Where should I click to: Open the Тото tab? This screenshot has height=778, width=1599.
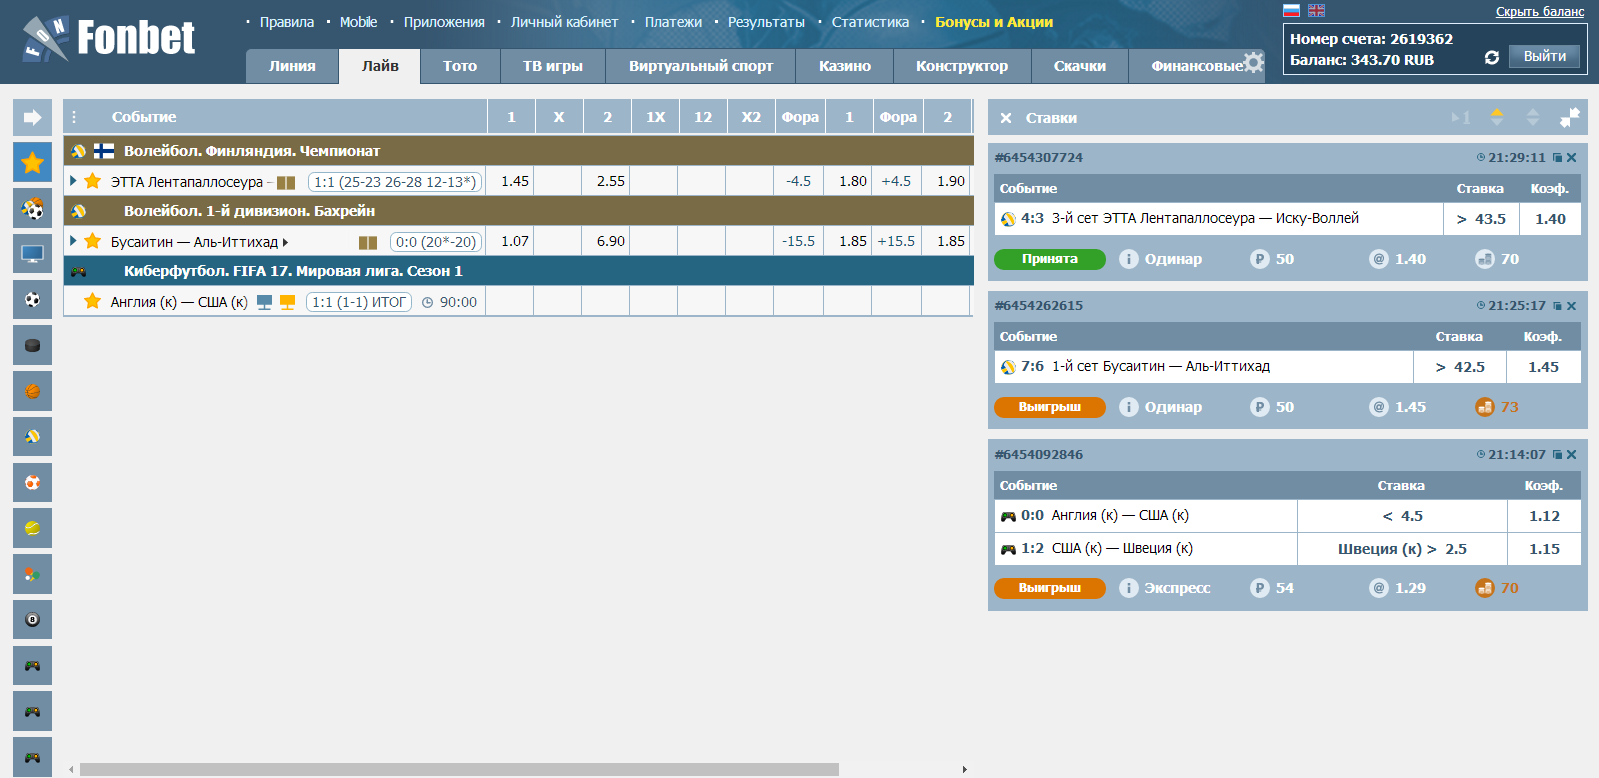(460, 66)
